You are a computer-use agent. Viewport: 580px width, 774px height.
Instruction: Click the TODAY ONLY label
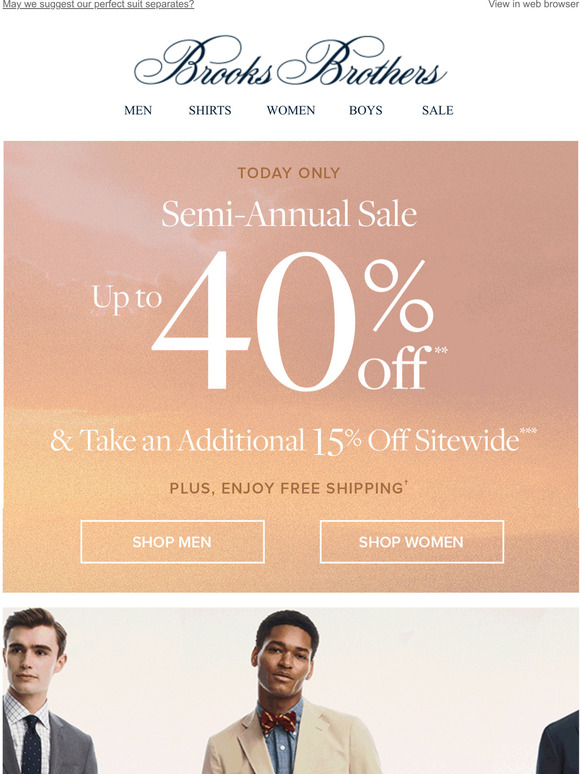[289, 173]
